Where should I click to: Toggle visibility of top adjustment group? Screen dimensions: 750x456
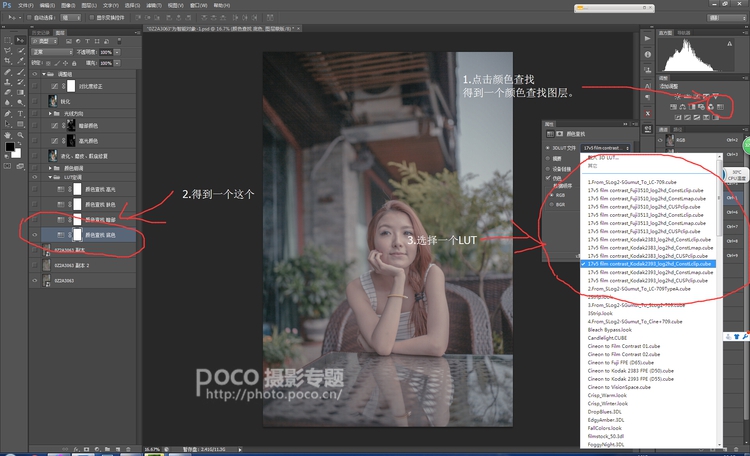34,74
